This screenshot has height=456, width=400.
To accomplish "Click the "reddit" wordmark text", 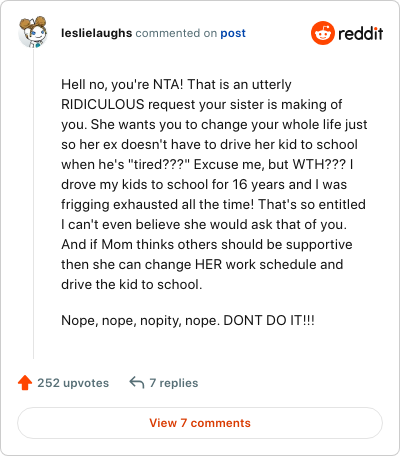I will point(361,33).
